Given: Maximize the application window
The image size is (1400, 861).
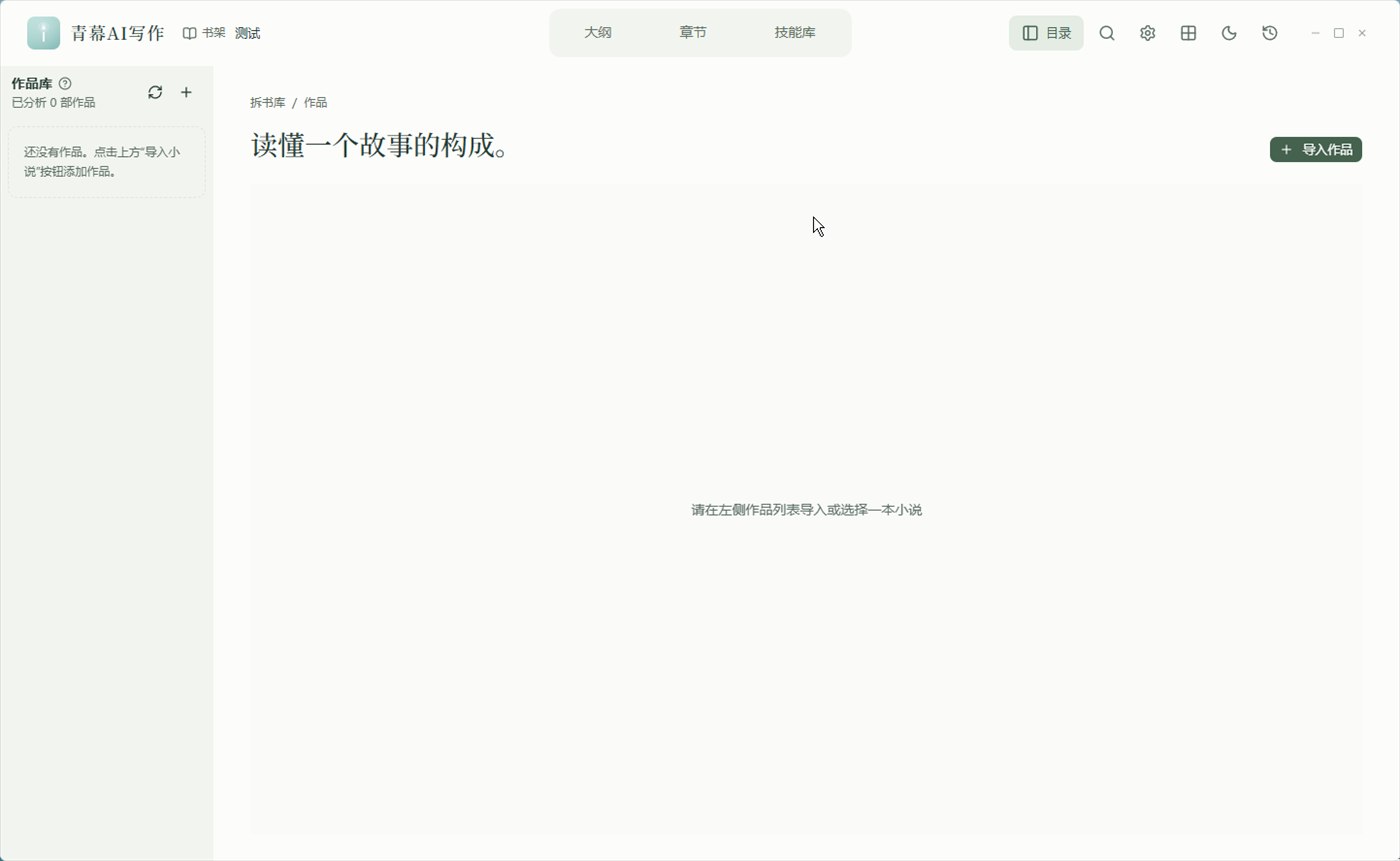Looking at the screenshot, I should (1339, 33).
